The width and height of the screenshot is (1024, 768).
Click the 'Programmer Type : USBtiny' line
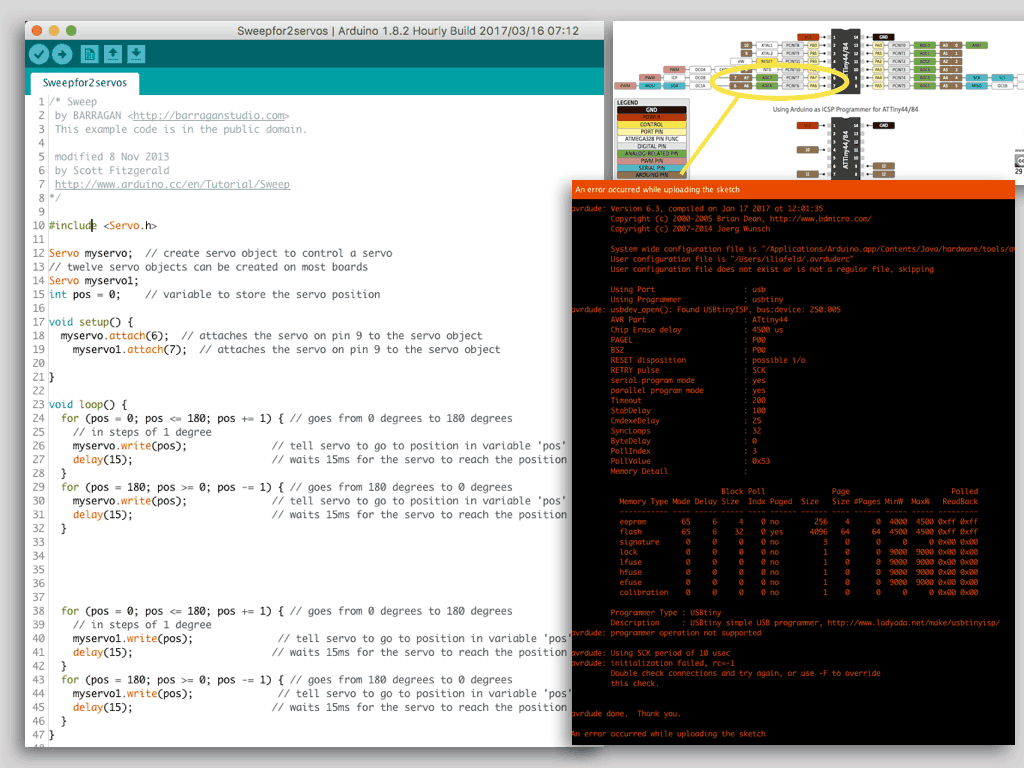click(x=665, y=613)
